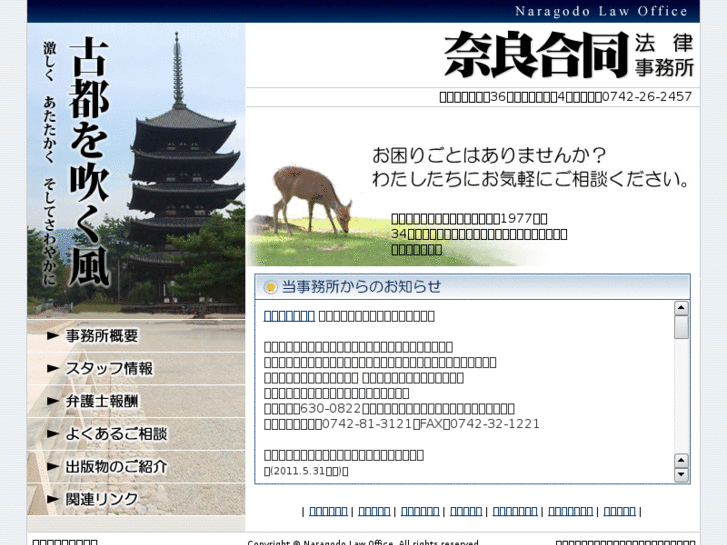Click the arrow icon beside 関連リンク
This screenshot has width=727, height=545.
[x=53, y=500]
